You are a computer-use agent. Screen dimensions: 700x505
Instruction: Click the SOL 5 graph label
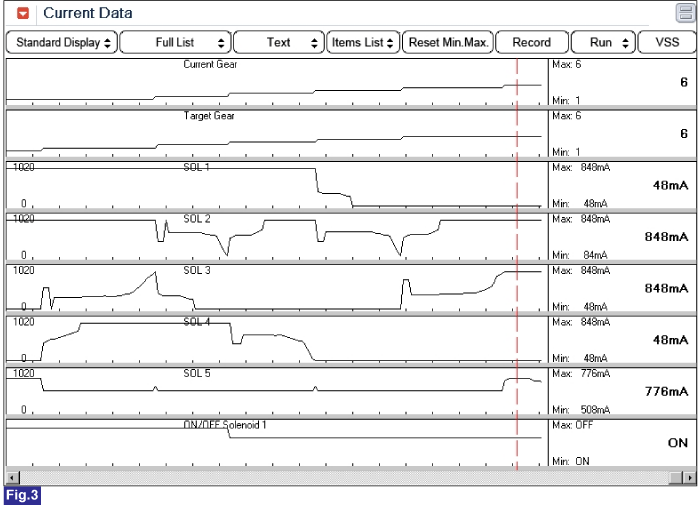point(196,373)
